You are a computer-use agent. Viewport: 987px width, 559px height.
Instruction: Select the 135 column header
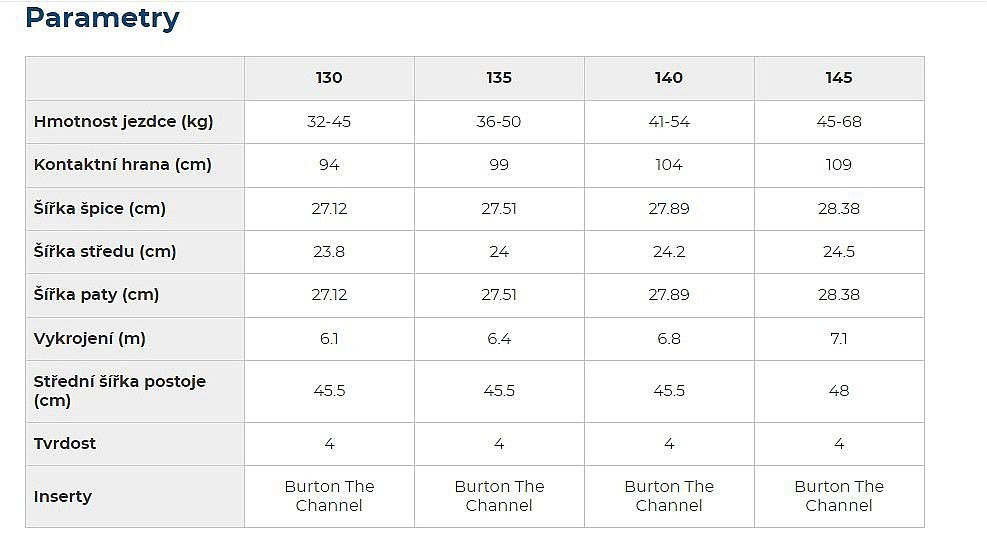point(499,78)
